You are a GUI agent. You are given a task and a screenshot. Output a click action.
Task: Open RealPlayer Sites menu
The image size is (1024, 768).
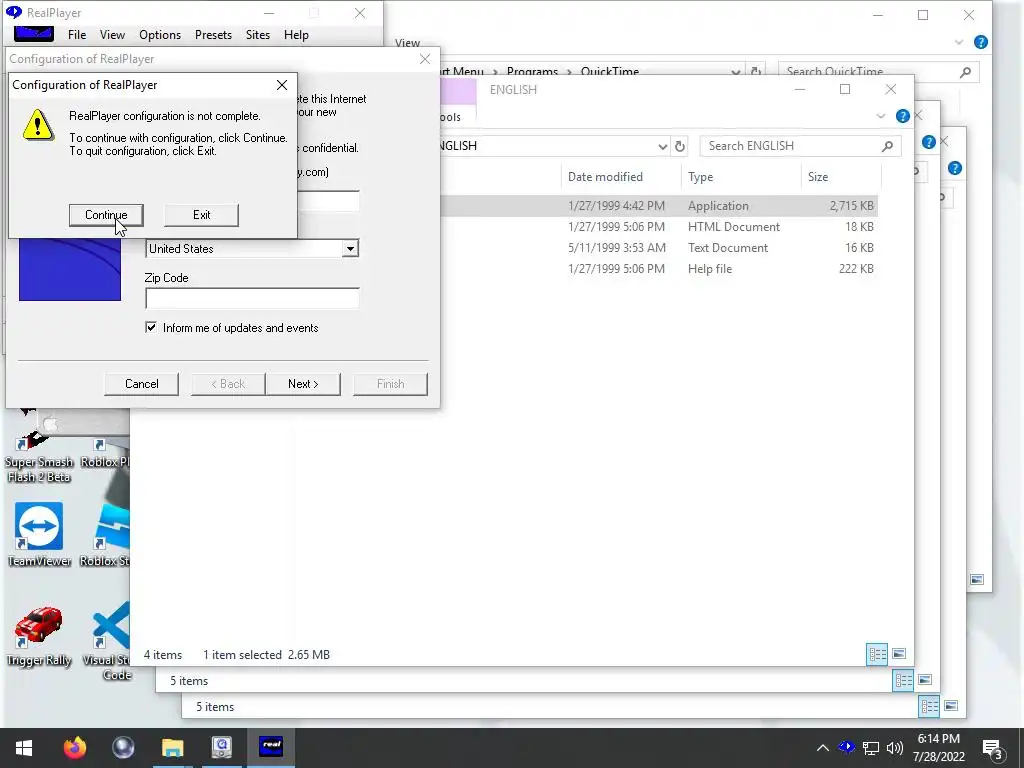(x=258, y=35)
